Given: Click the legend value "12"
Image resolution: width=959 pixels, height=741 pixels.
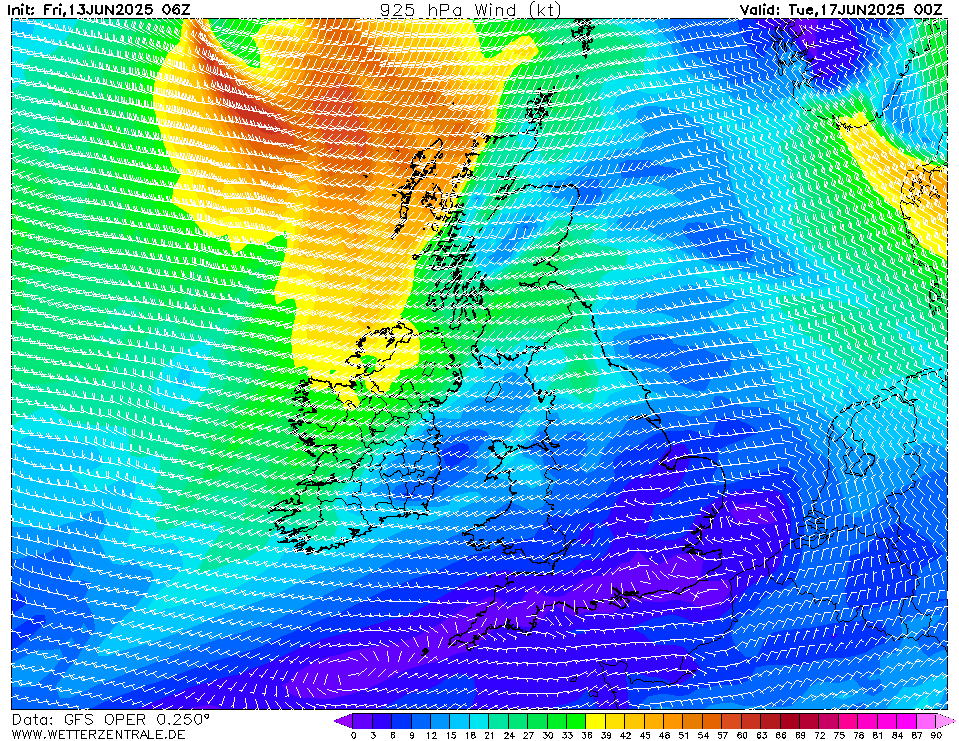Looking at the screenshot, I should pyautogui.click(x=431, y=735).
